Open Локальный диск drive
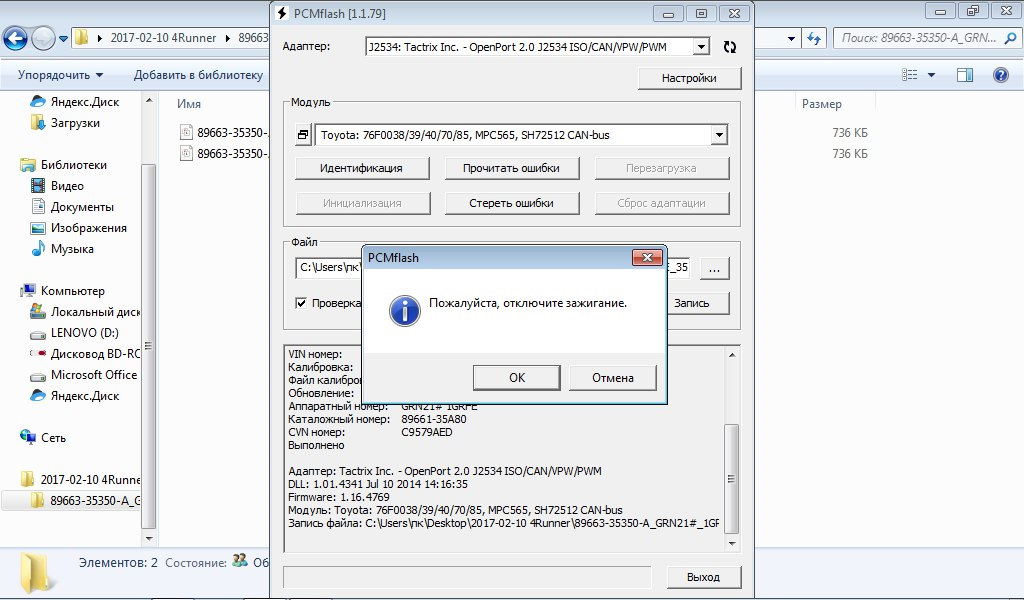 pyautogui.click(x=85, y=312)
